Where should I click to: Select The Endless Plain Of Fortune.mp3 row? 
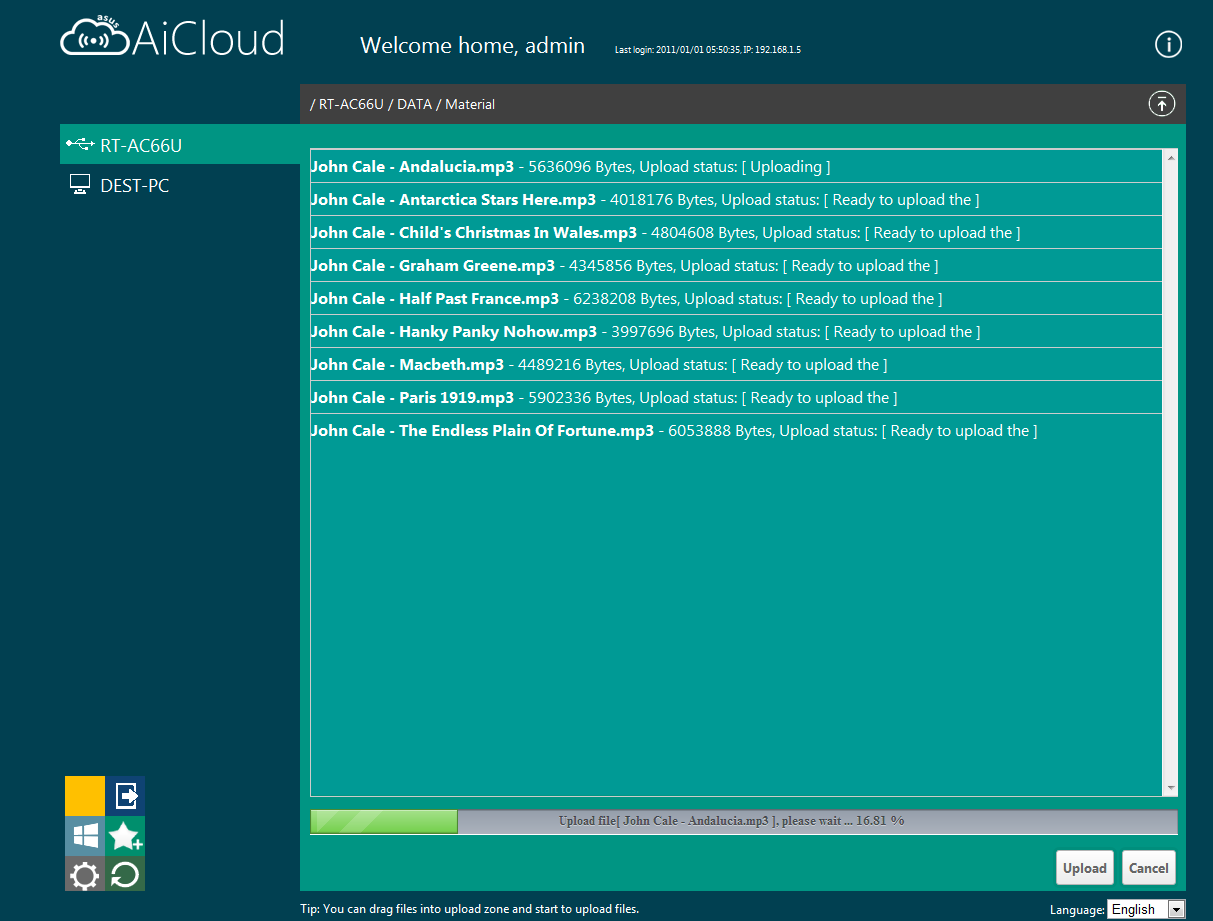pyautogui.click(x=736, y=430)
